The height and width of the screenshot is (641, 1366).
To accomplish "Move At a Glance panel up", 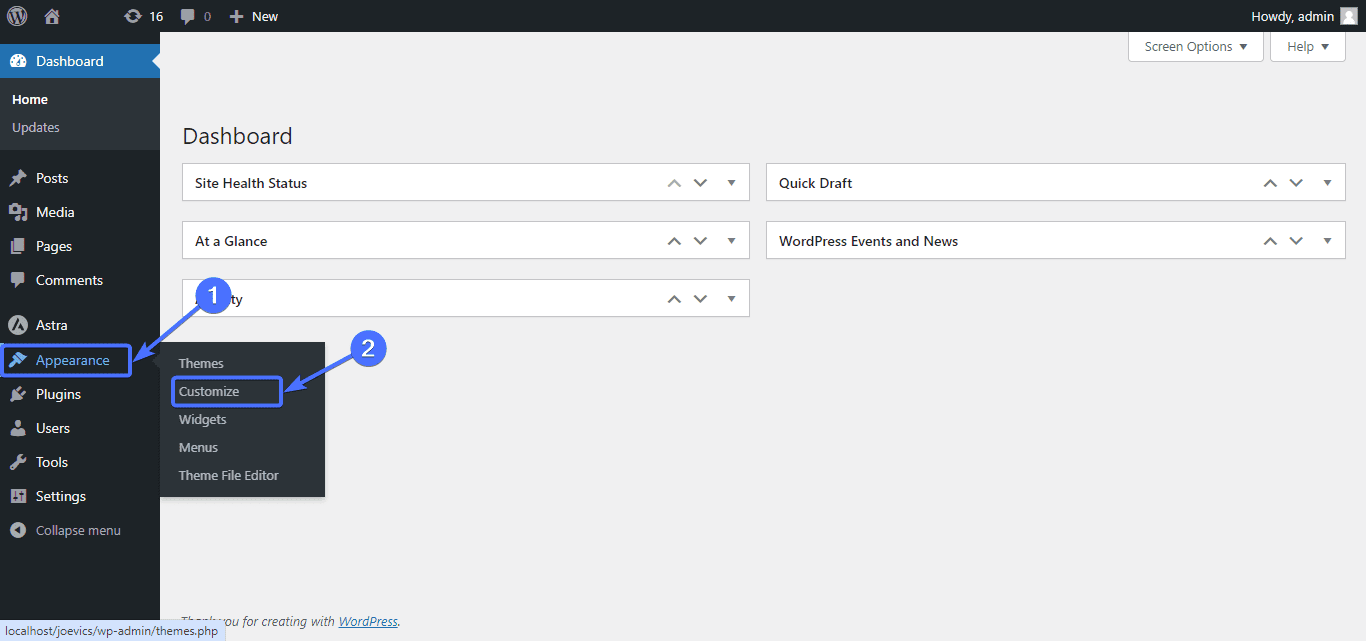I will click(x=674, y=241).
